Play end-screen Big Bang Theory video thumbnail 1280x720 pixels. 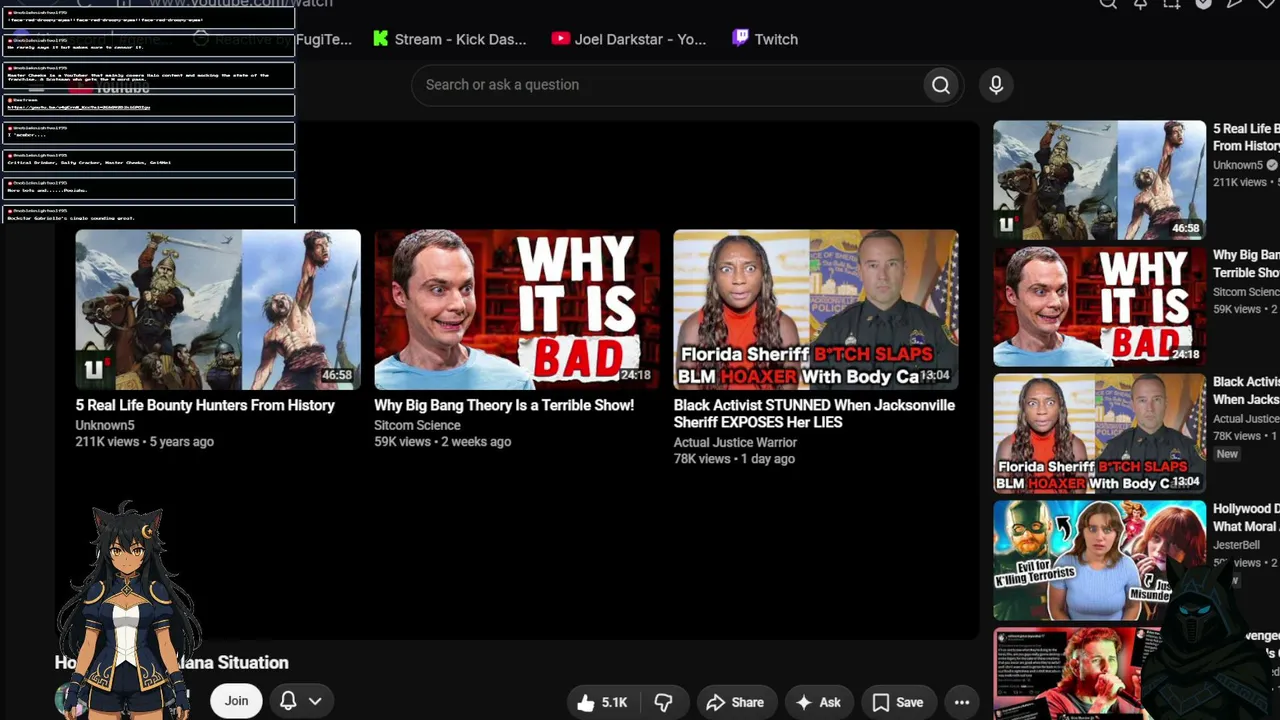click(x=517, y=310)
